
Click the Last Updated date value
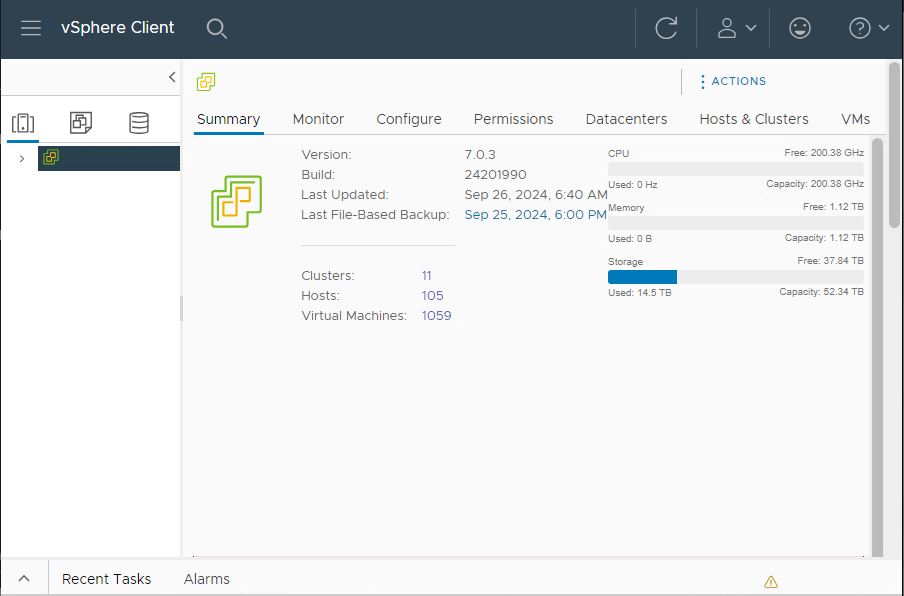coord(536,195)
